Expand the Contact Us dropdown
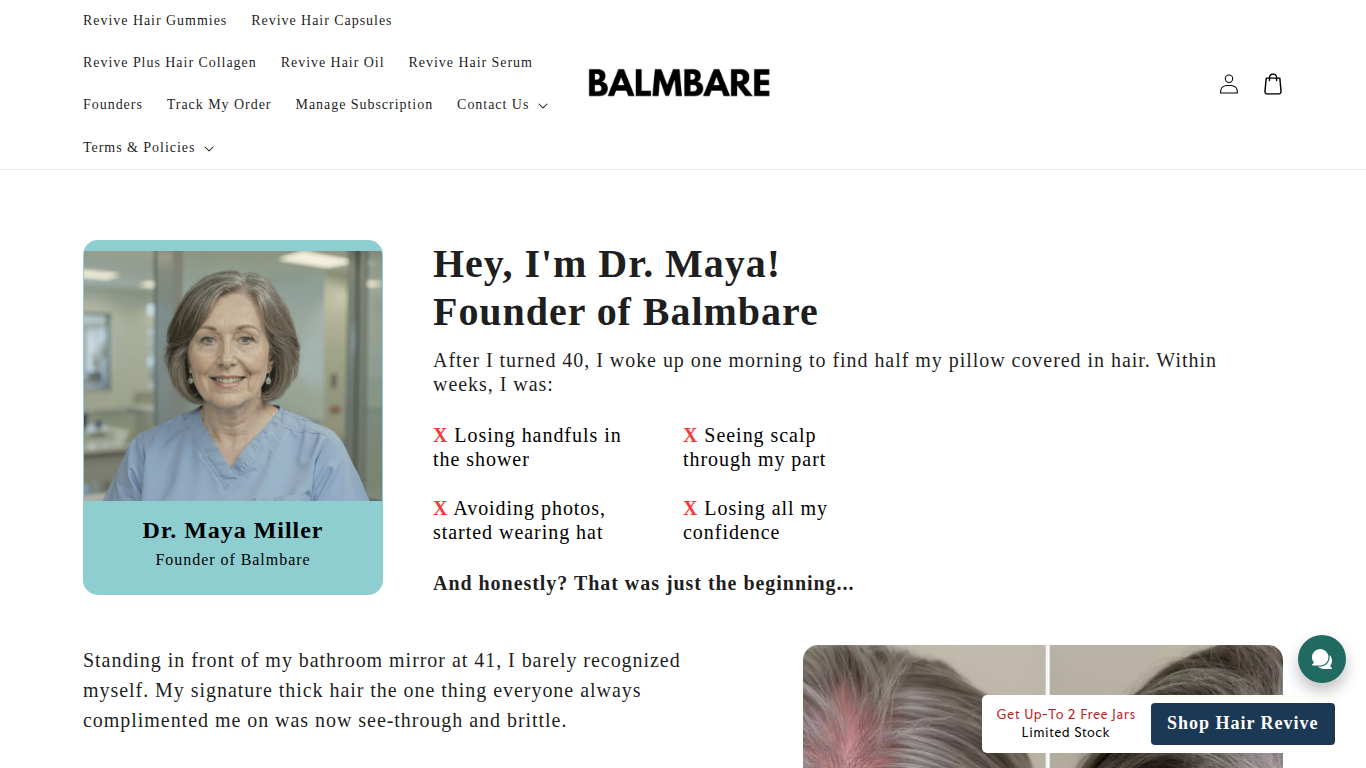 pos(502,105)
